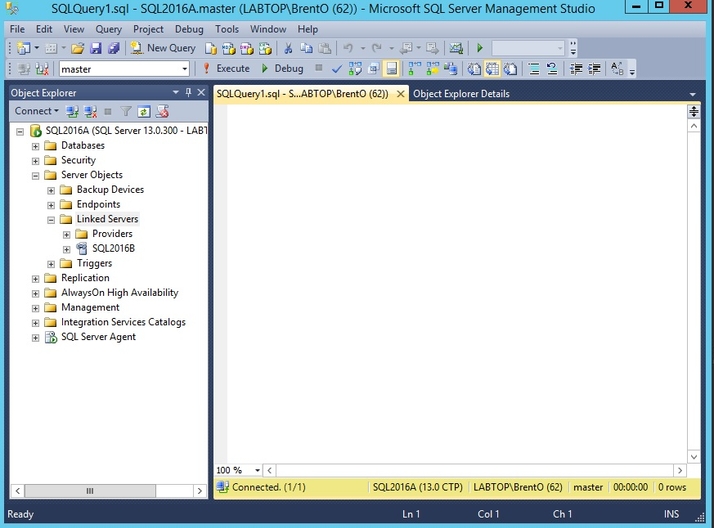Image resolution: width=714 pixels, height=528 pixels.
Task: Click the Open File folder icon
Action: pyautogui.click(x=77, y=48)
